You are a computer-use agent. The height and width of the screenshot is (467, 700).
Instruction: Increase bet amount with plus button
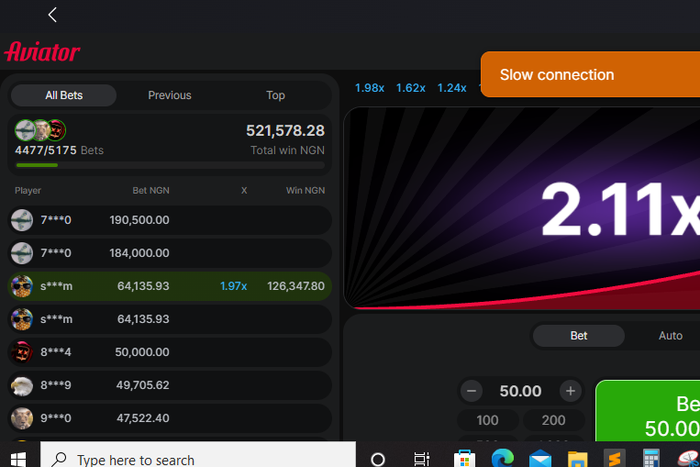click(x=570, y=391)
